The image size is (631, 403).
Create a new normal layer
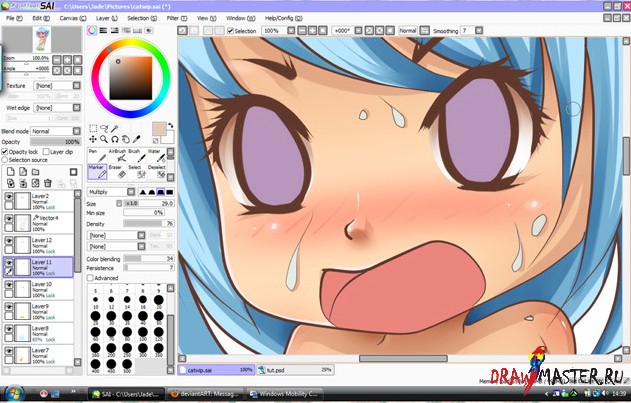coord(10,172)
